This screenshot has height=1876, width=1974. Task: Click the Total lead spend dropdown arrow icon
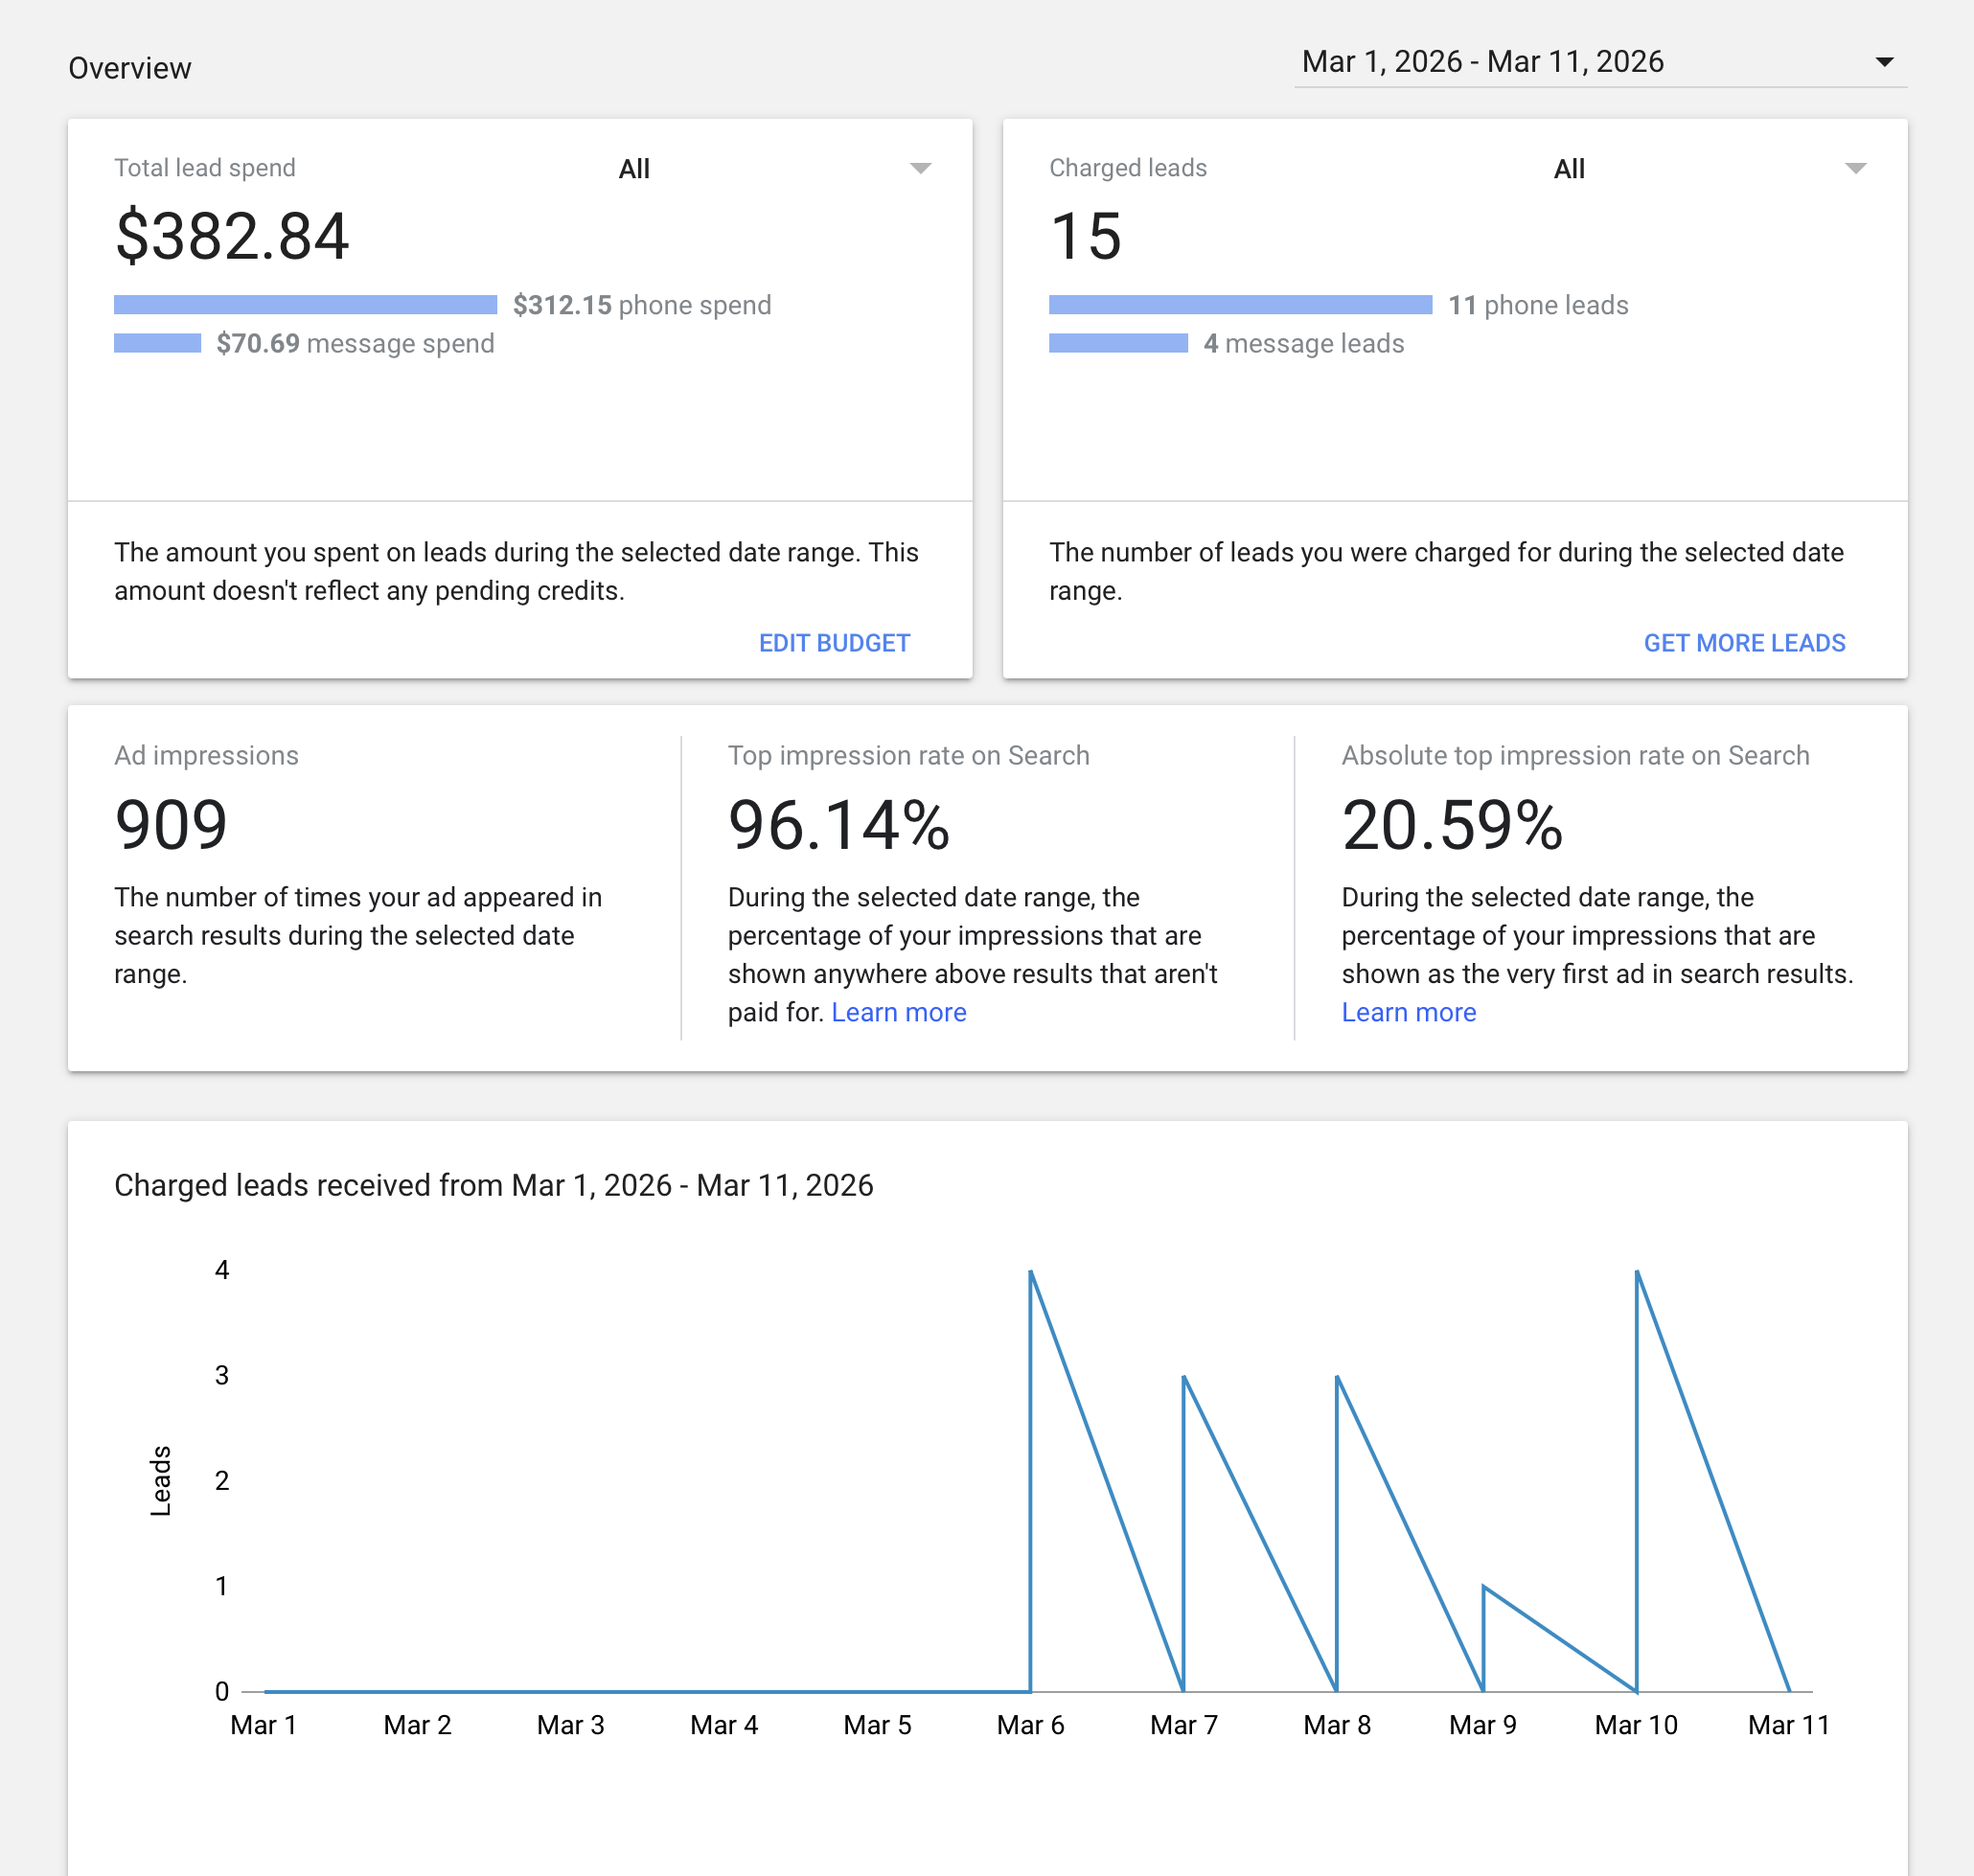(920, 168)
